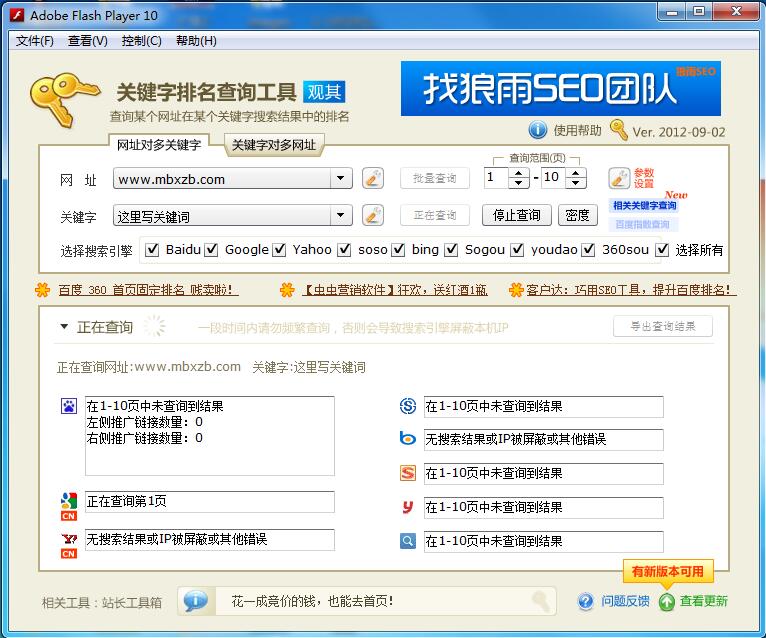Toggle the Yahoo search engine checkbox
This screenshot has width=766, height=638.
280,250
